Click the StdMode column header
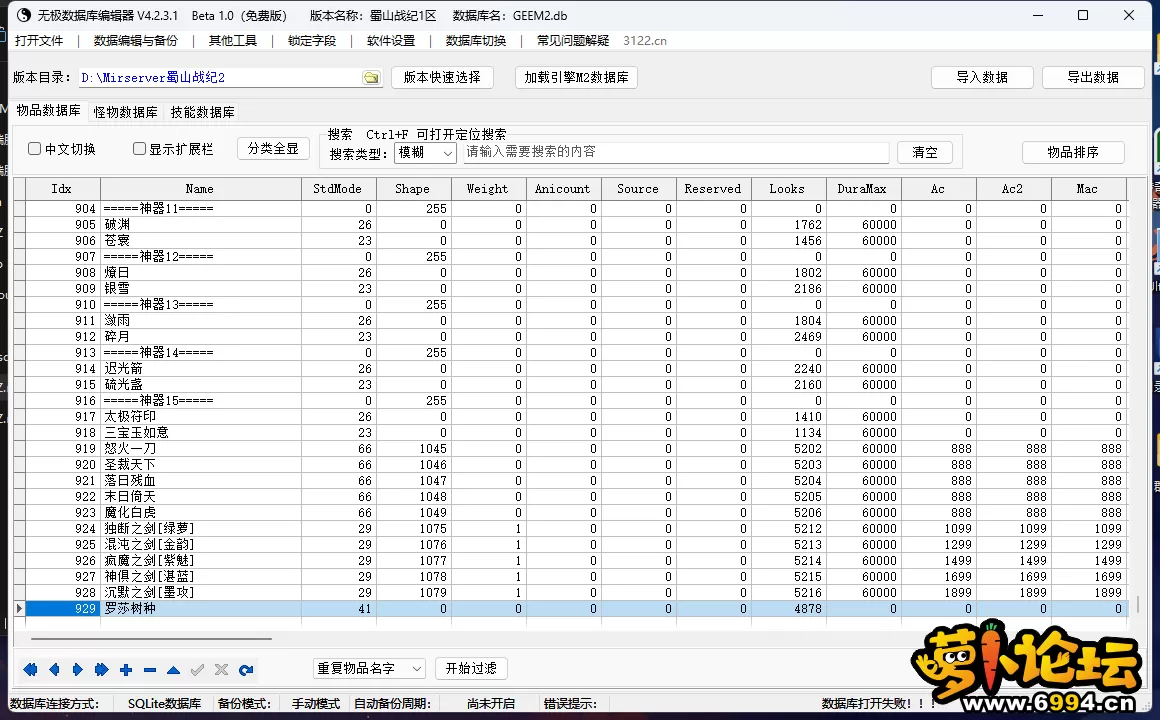Image resolution: width=1160 pixels, height=720 pixels. pyautogui.click(x=338, y=189)
